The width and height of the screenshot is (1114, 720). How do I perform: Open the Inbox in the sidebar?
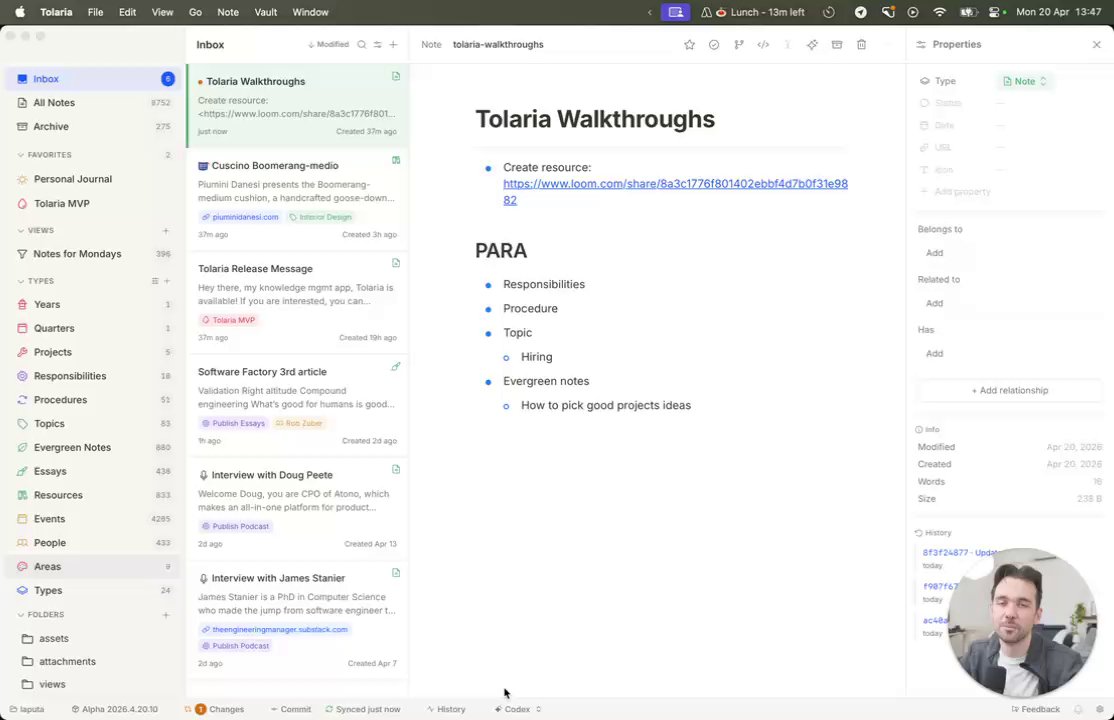92,79
